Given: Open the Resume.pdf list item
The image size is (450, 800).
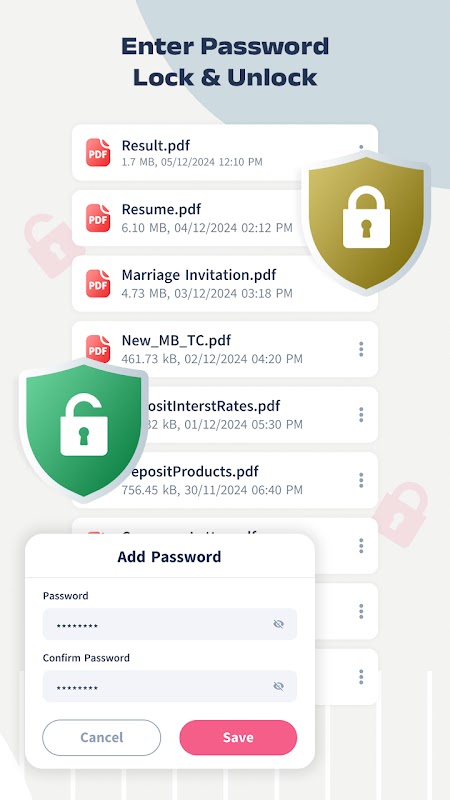Looking at the screenshot, I should click(x=225, y=218).
